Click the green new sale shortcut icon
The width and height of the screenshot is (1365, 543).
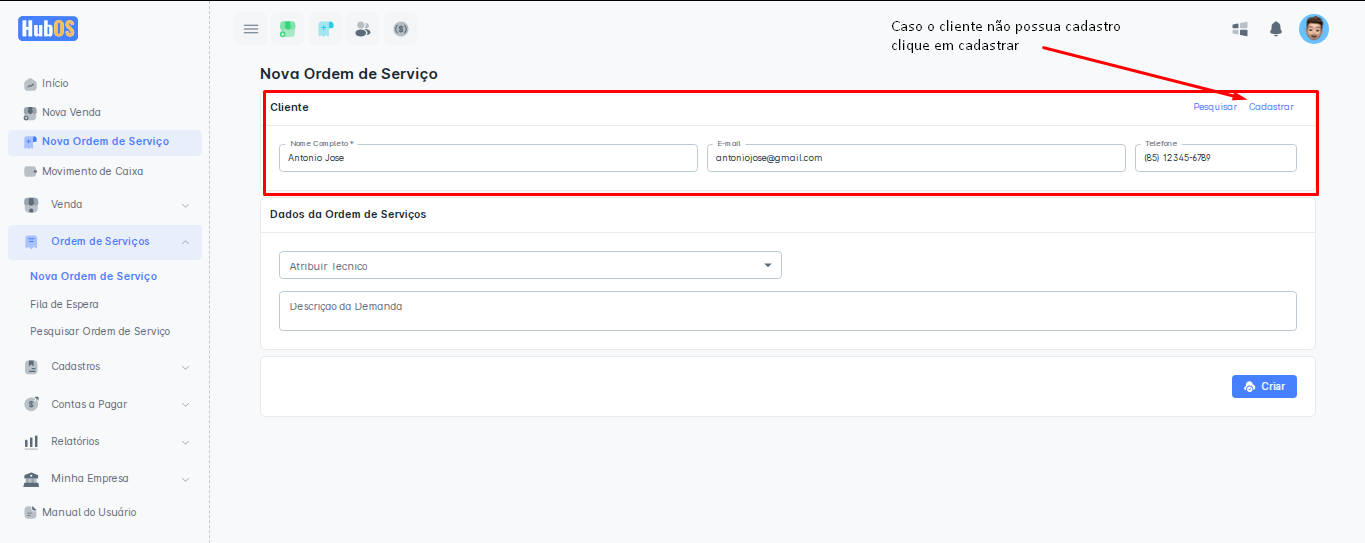tap(287, 29)
